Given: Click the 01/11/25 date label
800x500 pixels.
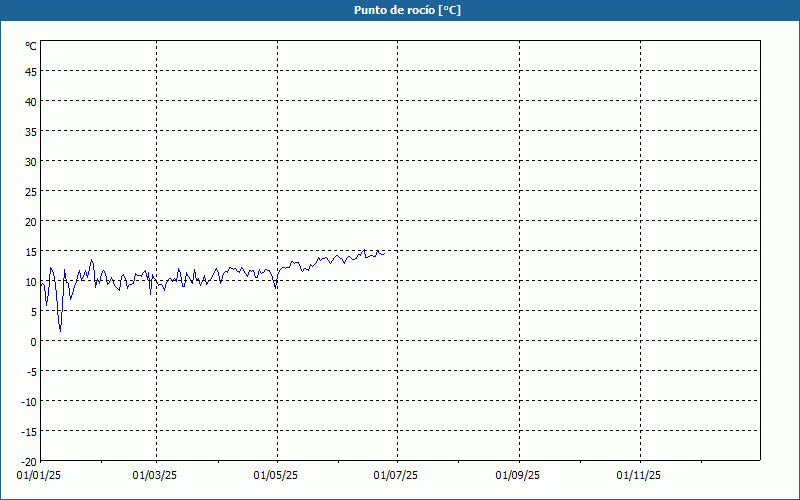Looking at the screenshot, I should point(638,476).
